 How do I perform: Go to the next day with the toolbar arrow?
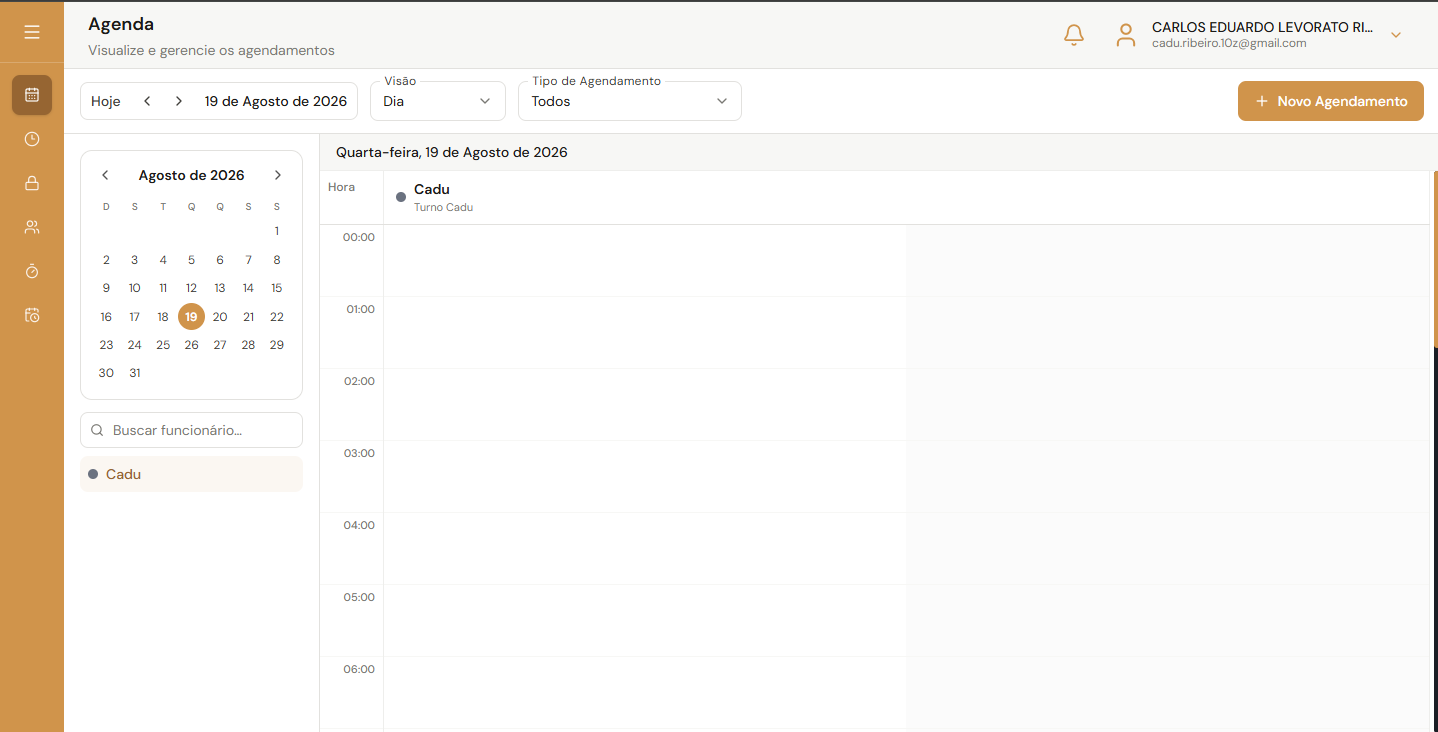(x=179, y=101)
